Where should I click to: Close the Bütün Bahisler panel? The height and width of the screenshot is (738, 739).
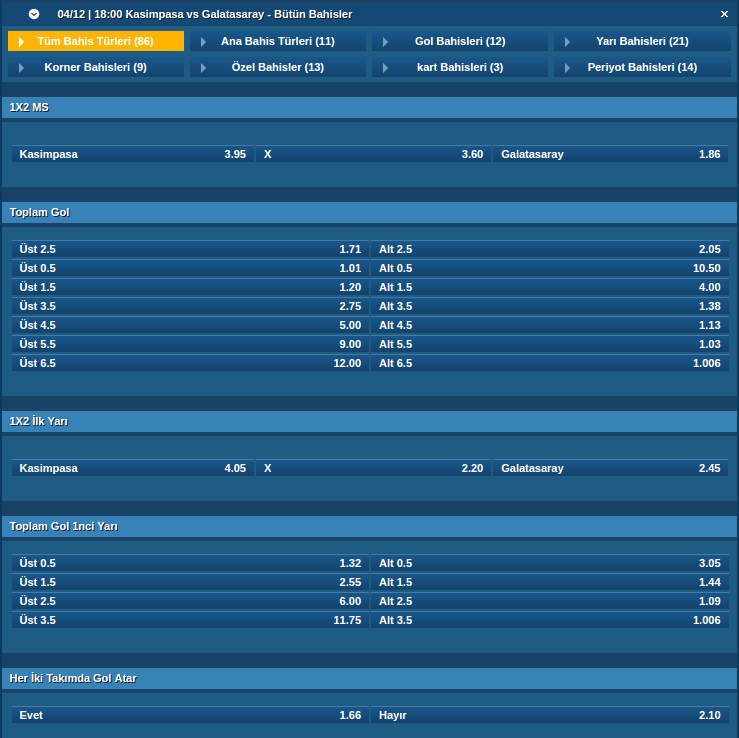724,14
